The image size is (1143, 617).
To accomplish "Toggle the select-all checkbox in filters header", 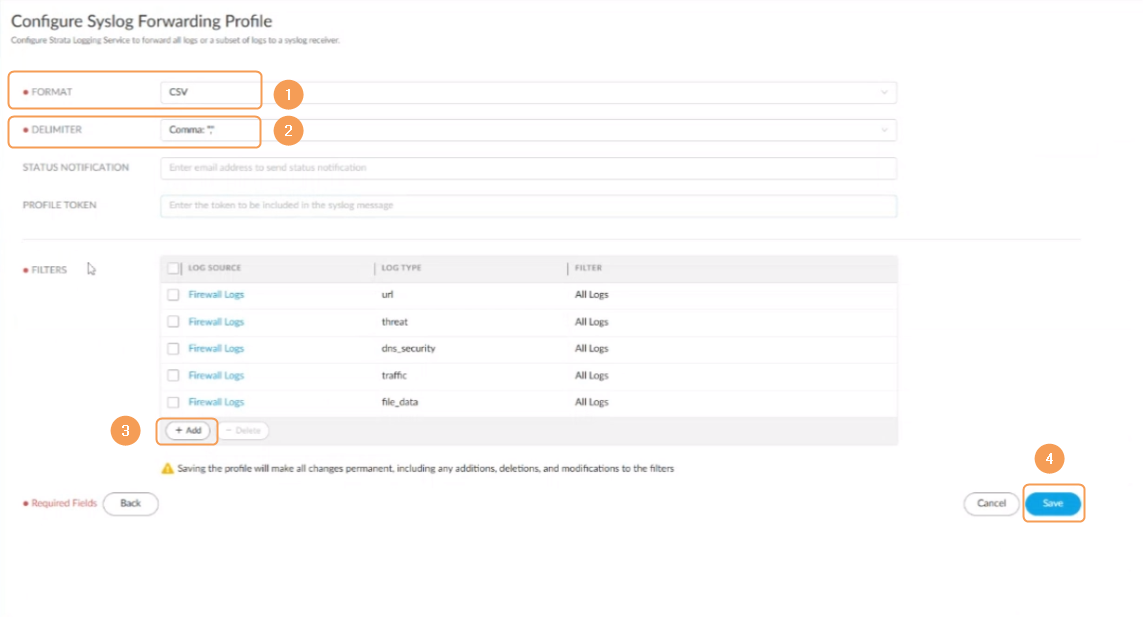I will (173, 268).
